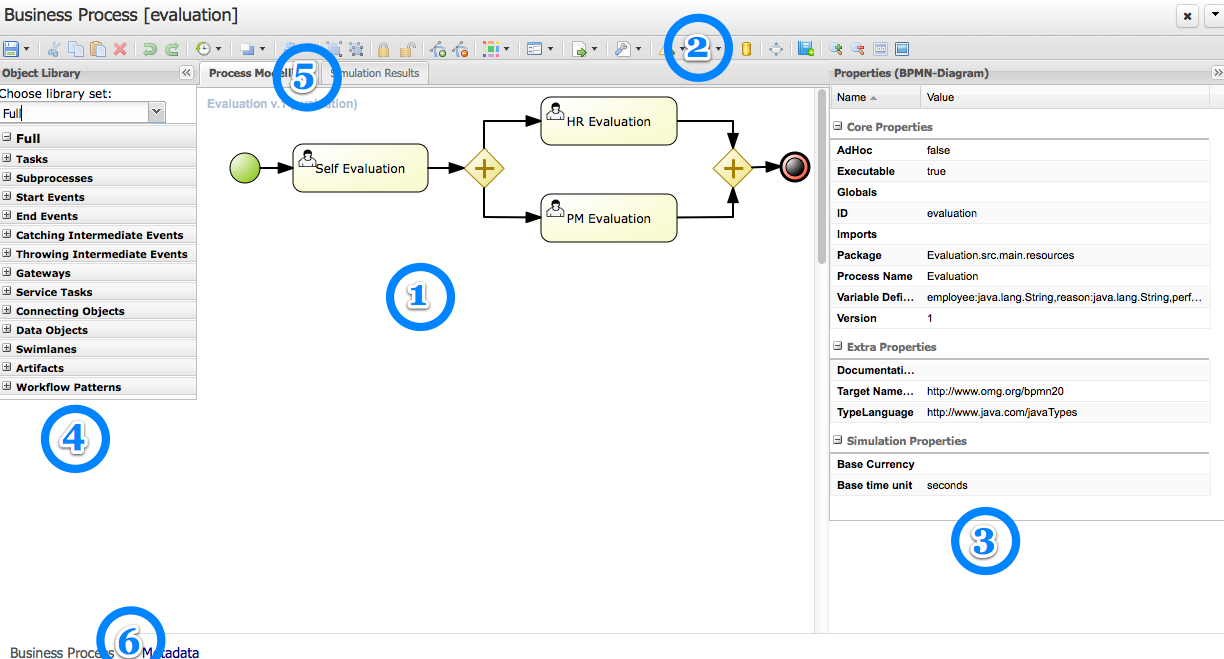Open the library set dropdown
1224x659 pixels.
pyautogui.click(x=156, y=113)
